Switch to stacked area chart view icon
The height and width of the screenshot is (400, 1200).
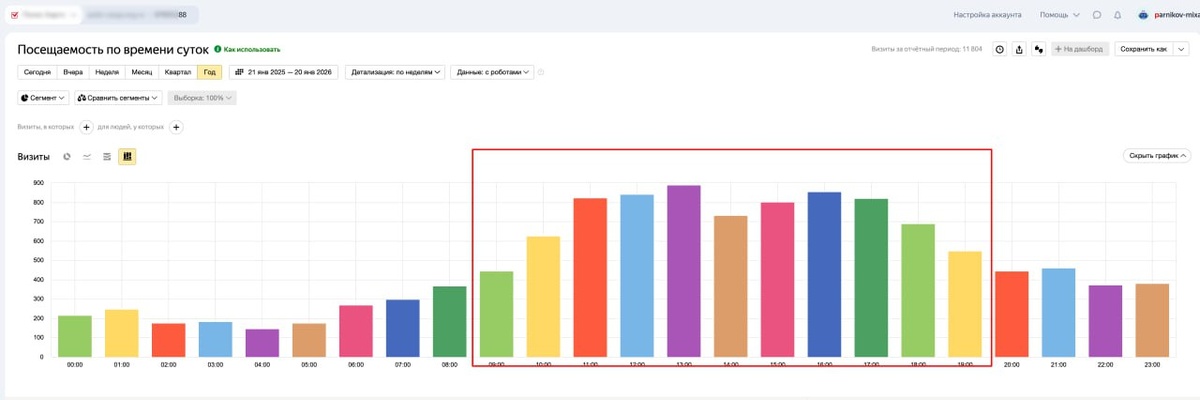coord(107,157)
